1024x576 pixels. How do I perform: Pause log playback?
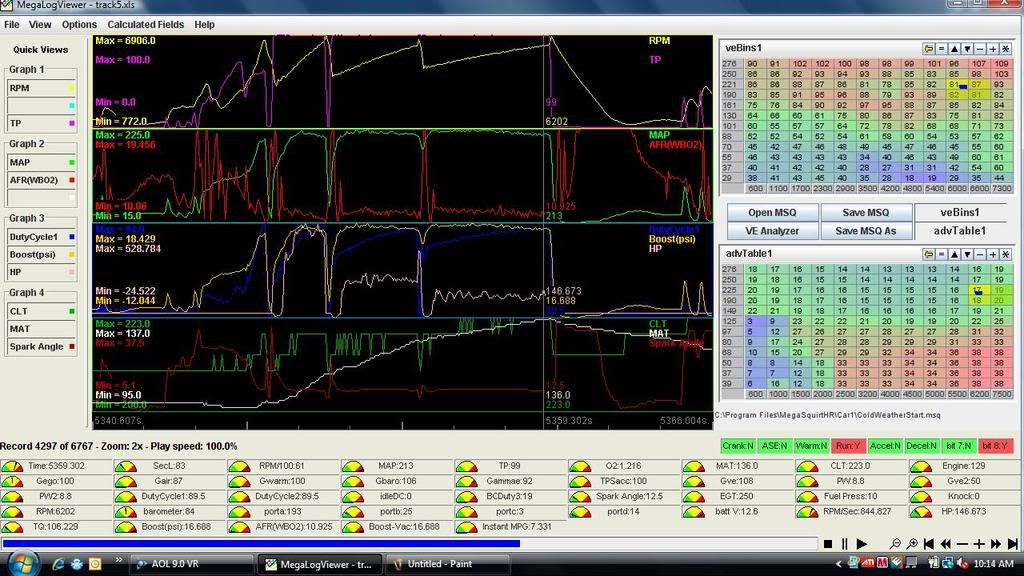(x=844, y=543)
